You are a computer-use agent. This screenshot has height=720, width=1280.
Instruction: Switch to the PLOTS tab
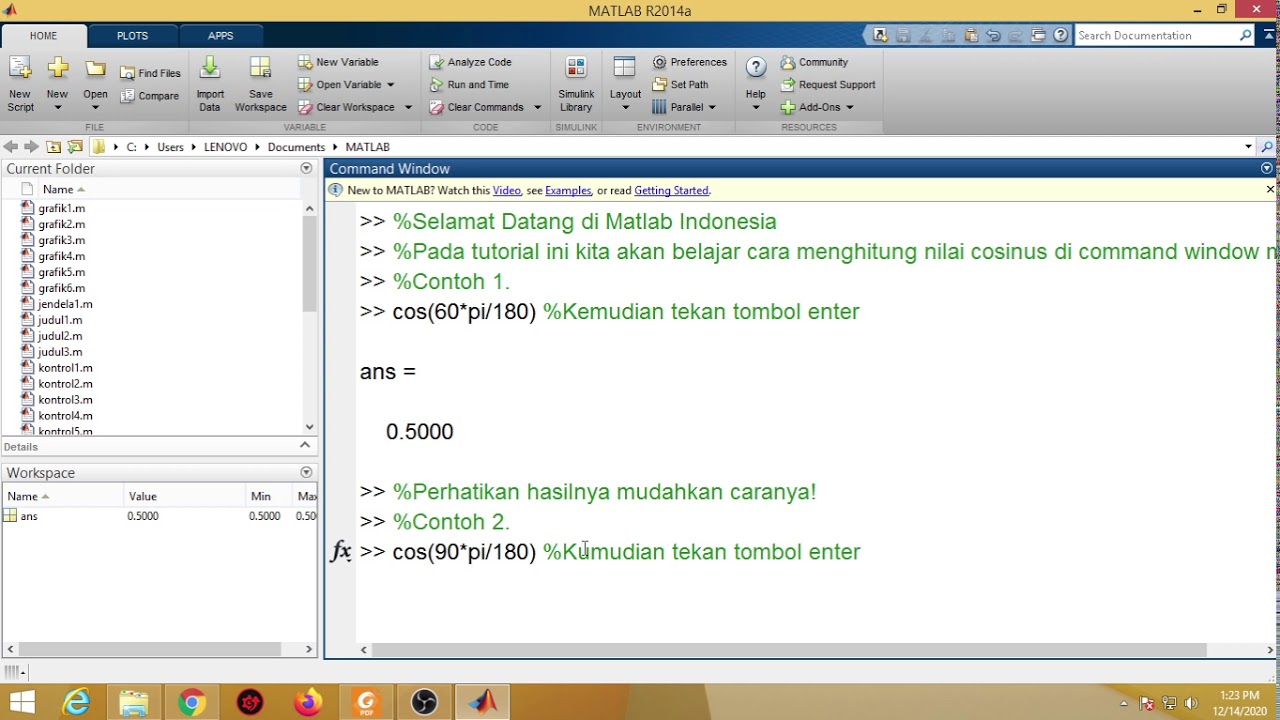pos(132,35)
